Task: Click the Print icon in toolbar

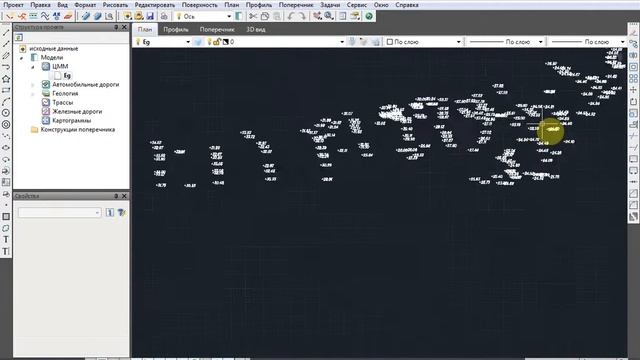Action: coord(164,16)
